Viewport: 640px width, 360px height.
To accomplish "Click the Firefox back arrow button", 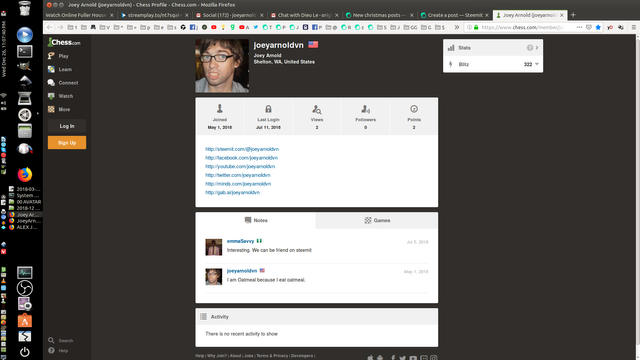I will [x=50, y=27].
